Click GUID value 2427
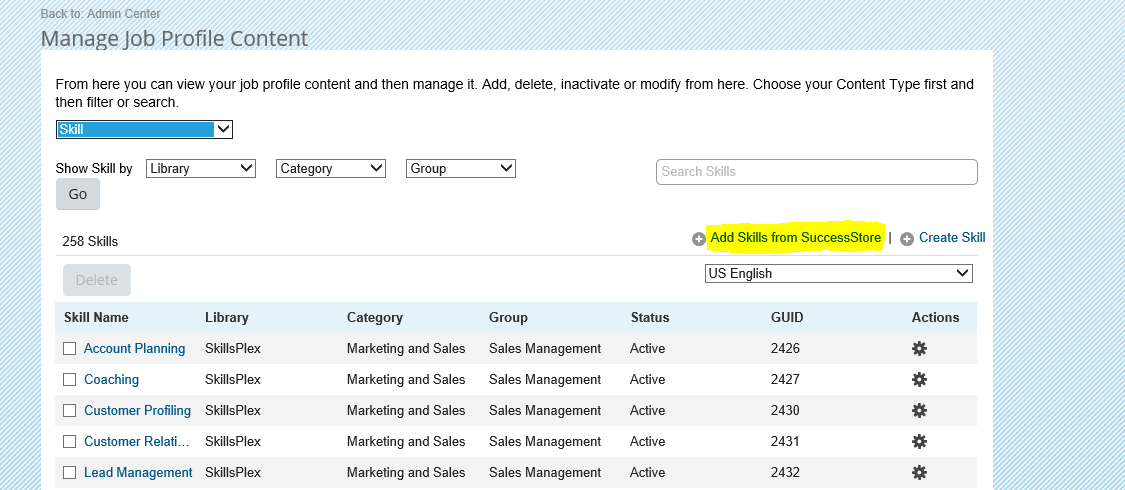 coord(785,380)
